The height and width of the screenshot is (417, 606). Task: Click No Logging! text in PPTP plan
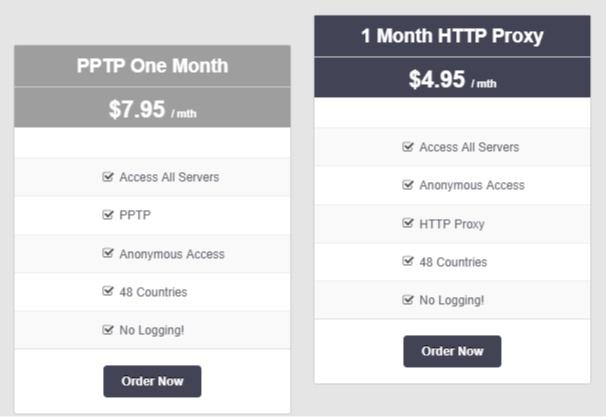[x=152, y=330]
